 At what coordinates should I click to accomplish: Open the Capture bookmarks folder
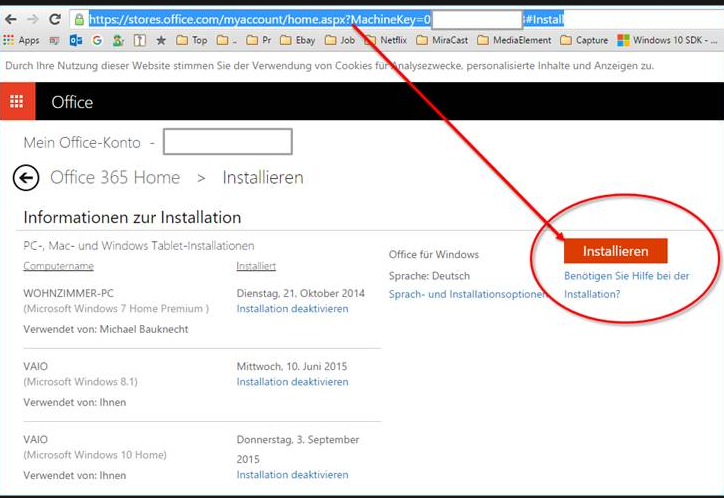point(584,40)
